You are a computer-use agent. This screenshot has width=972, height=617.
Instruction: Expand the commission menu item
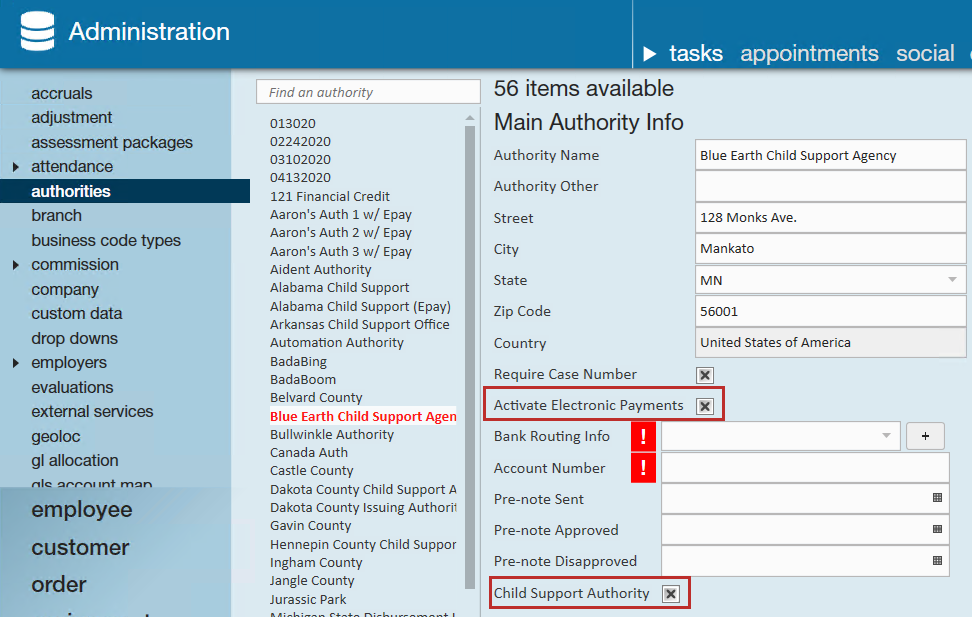coord(16,265)
